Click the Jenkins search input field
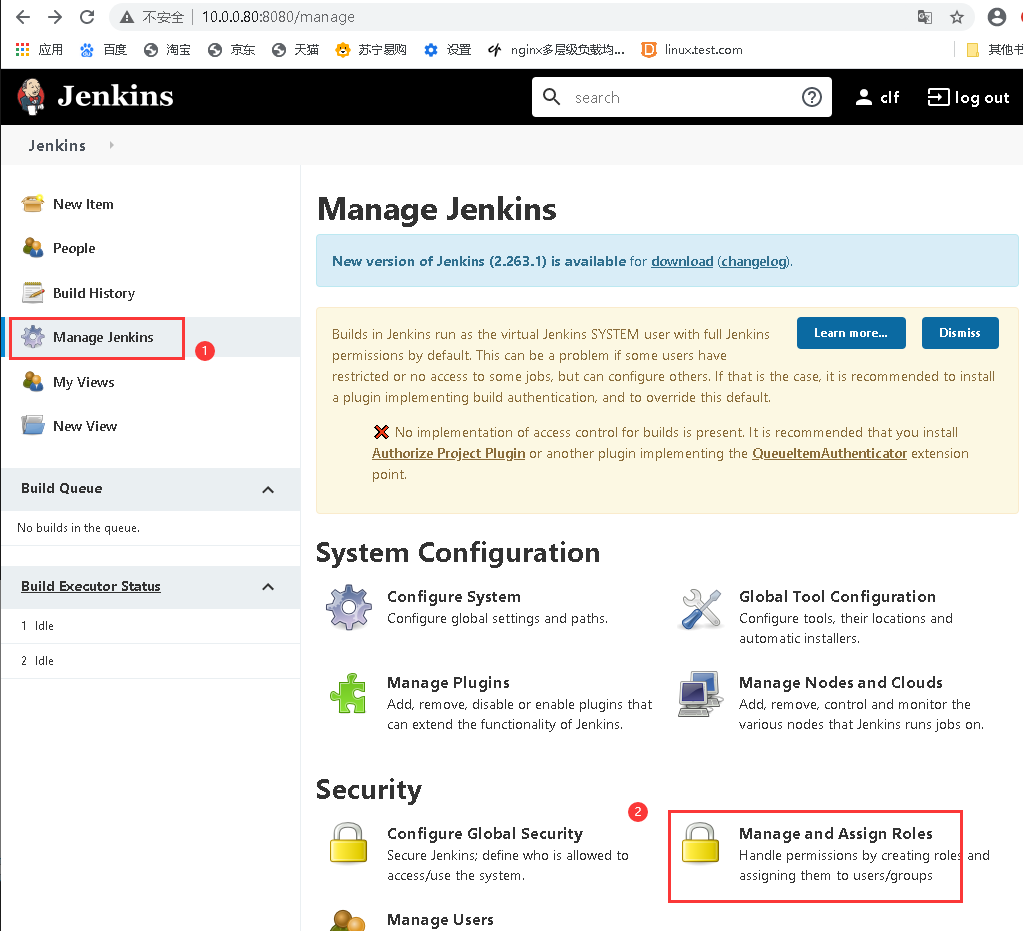Image resolution: width=1023 pixels, height=931 pixels. (x=682, y=97)
